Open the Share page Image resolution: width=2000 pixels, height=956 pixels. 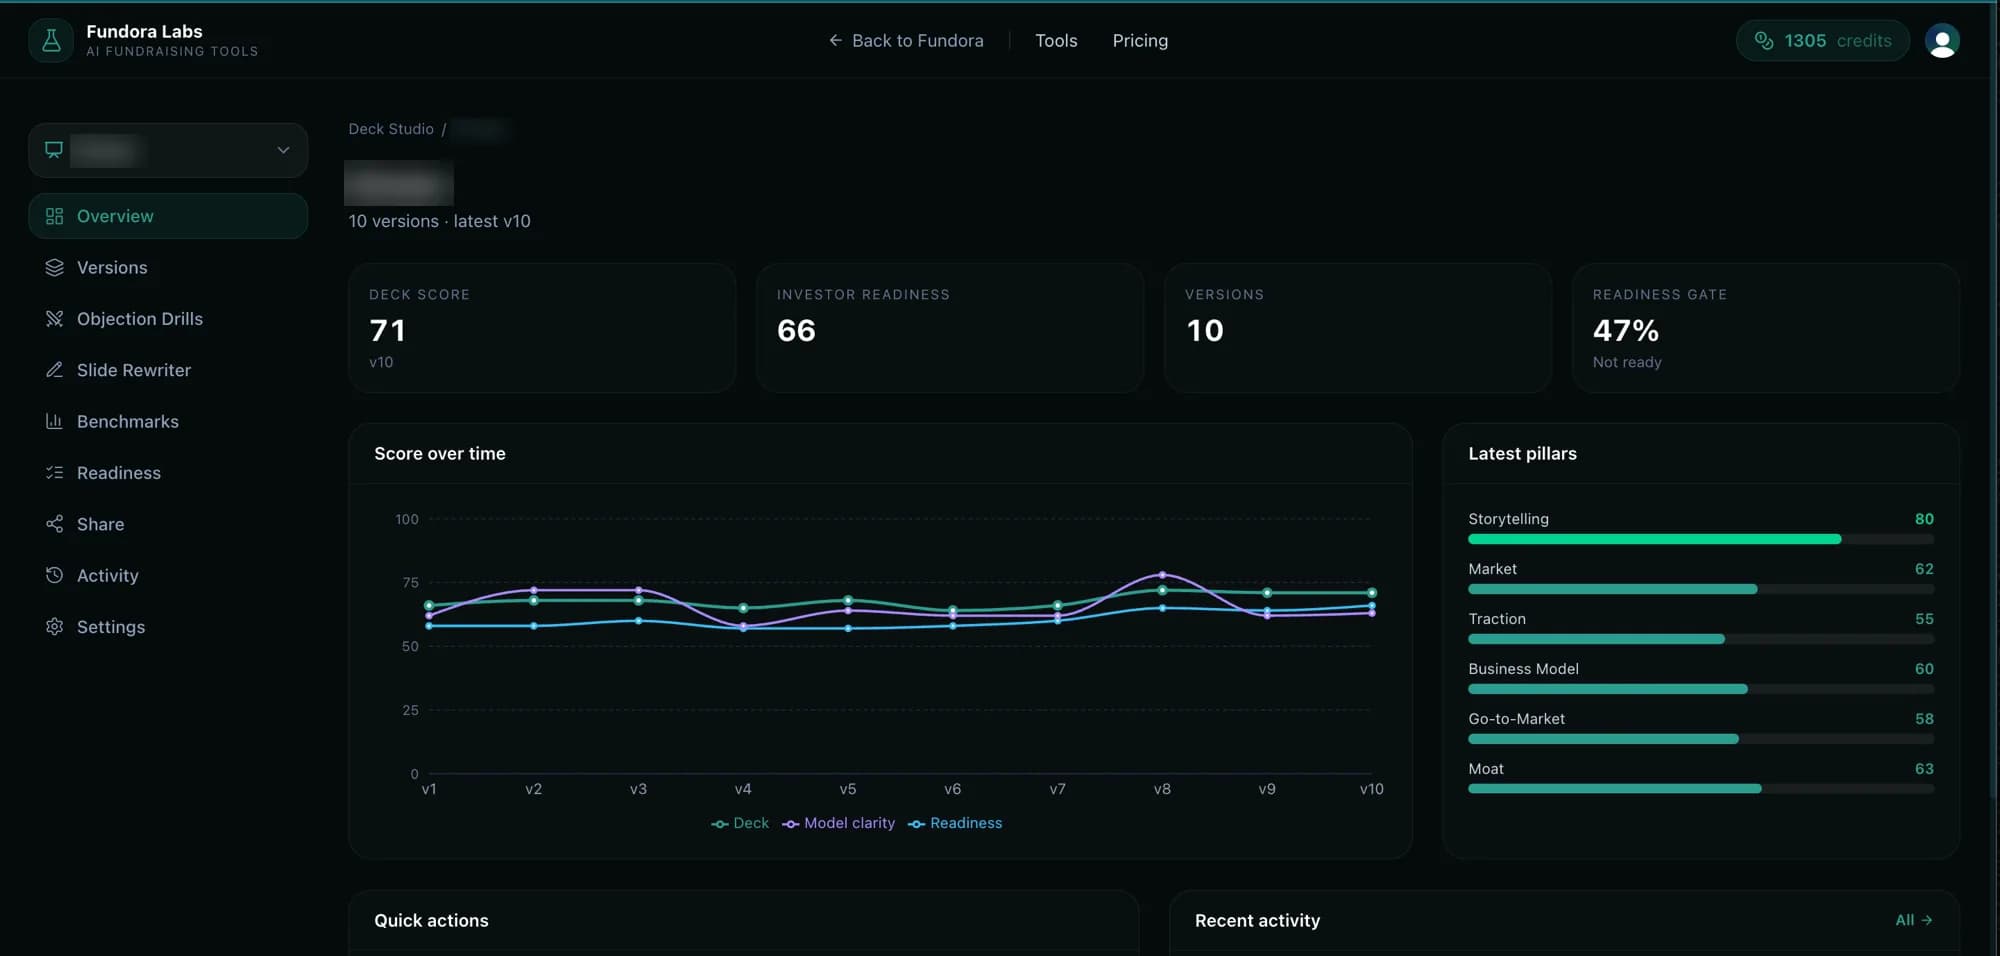168,524
